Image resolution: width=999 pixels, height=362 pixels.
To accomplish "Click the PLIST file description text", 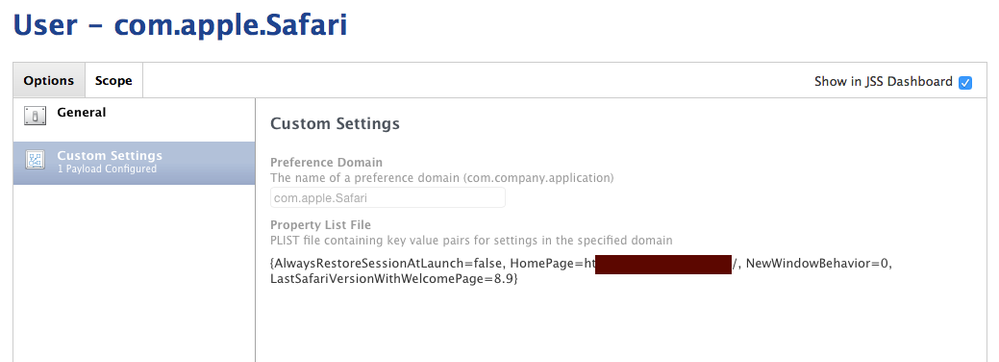I will [471, 240].
